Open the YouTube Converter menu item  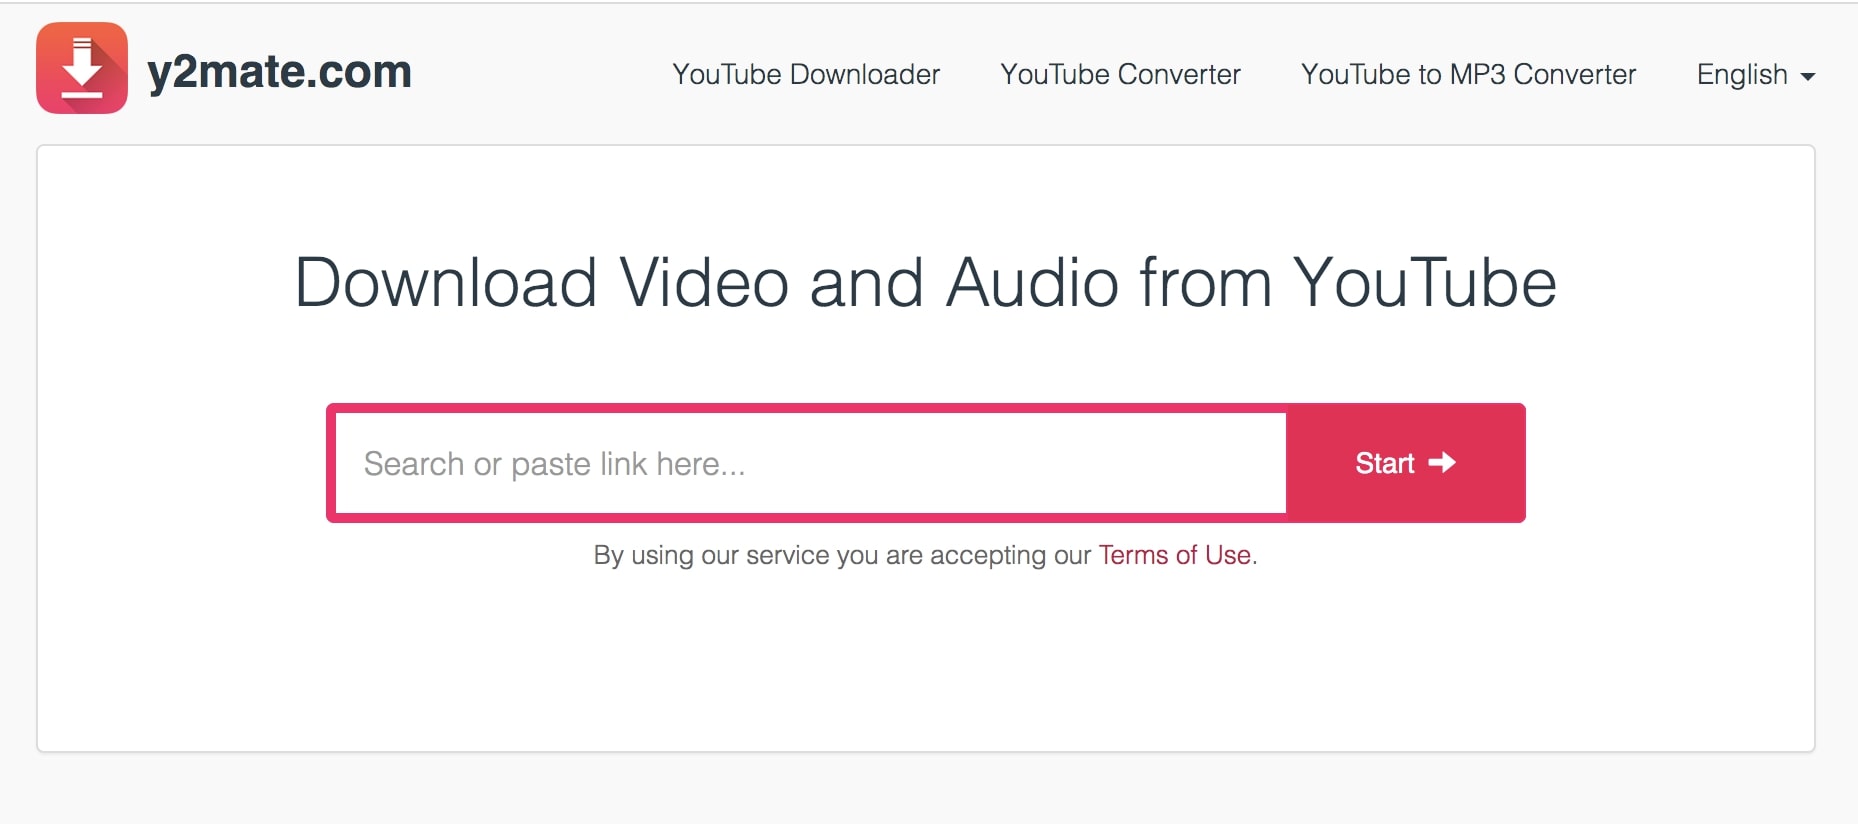pos(1120,75)
